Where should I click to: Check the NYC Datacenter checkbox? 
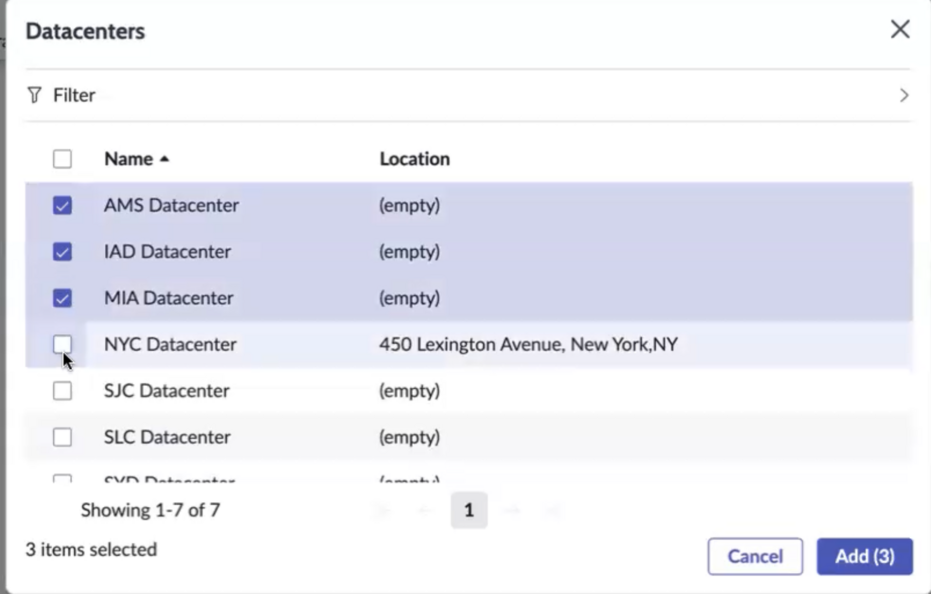click(62, 345)
